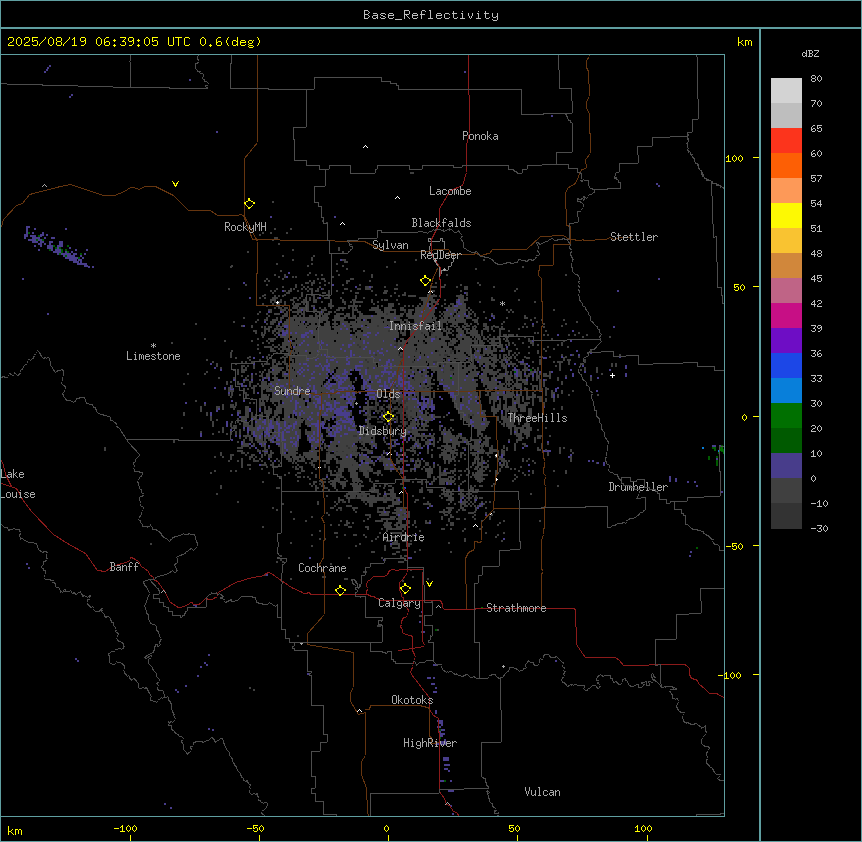Select the orange 57–60 dBZ legend swatch
862x842 pixels.
coord(786,165)
